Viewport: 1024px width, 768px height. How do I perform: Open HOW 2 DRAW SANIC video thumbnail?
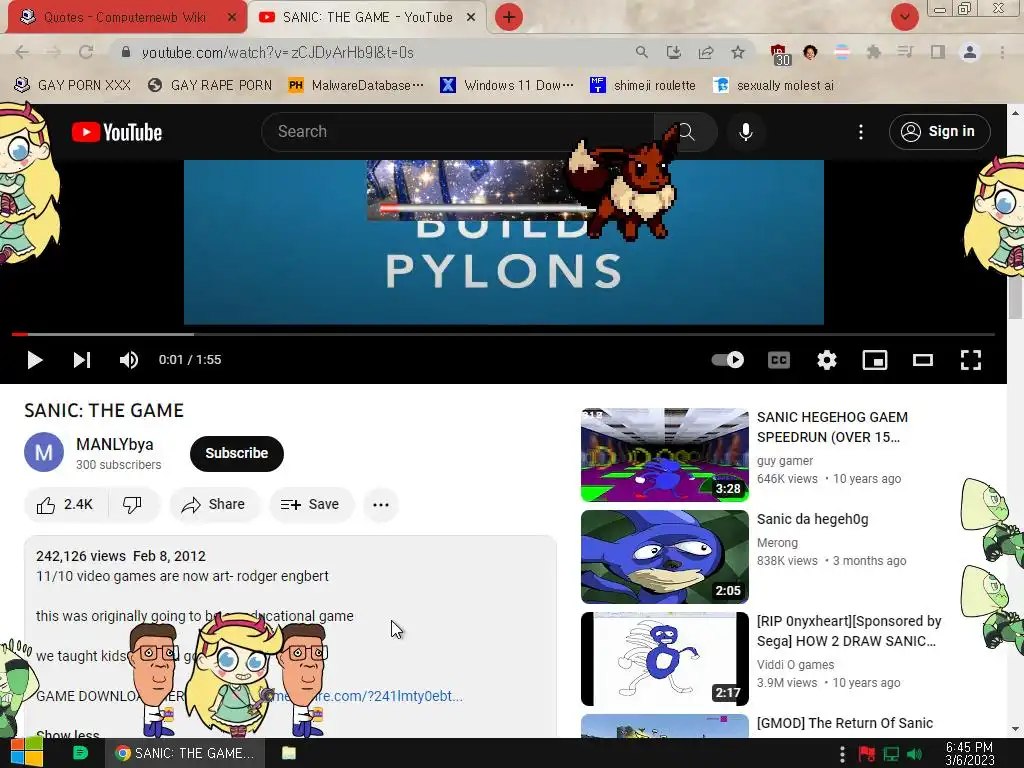pos(665,659)
